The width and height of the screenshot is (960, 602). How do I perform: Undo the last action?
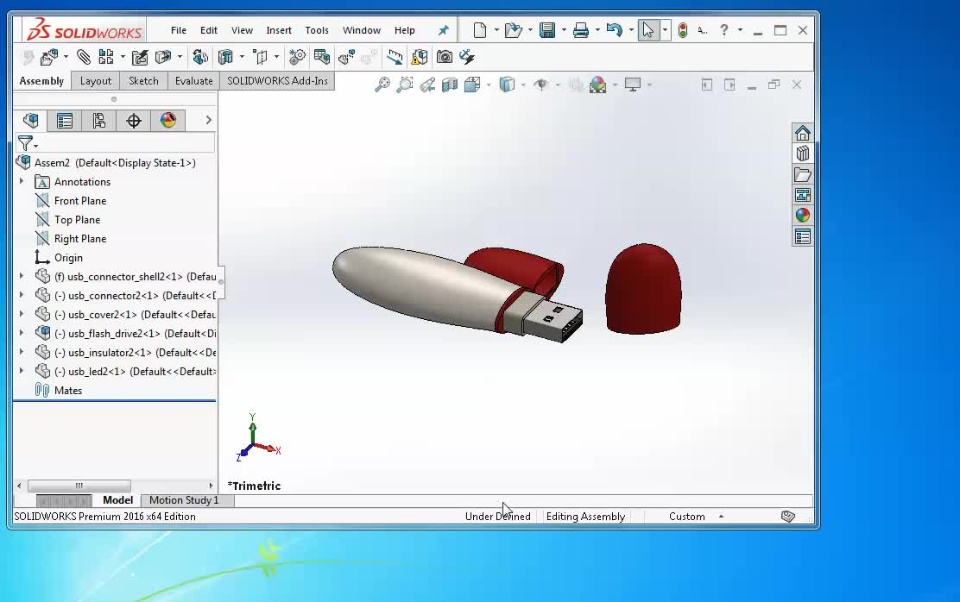tap(614, 30)
